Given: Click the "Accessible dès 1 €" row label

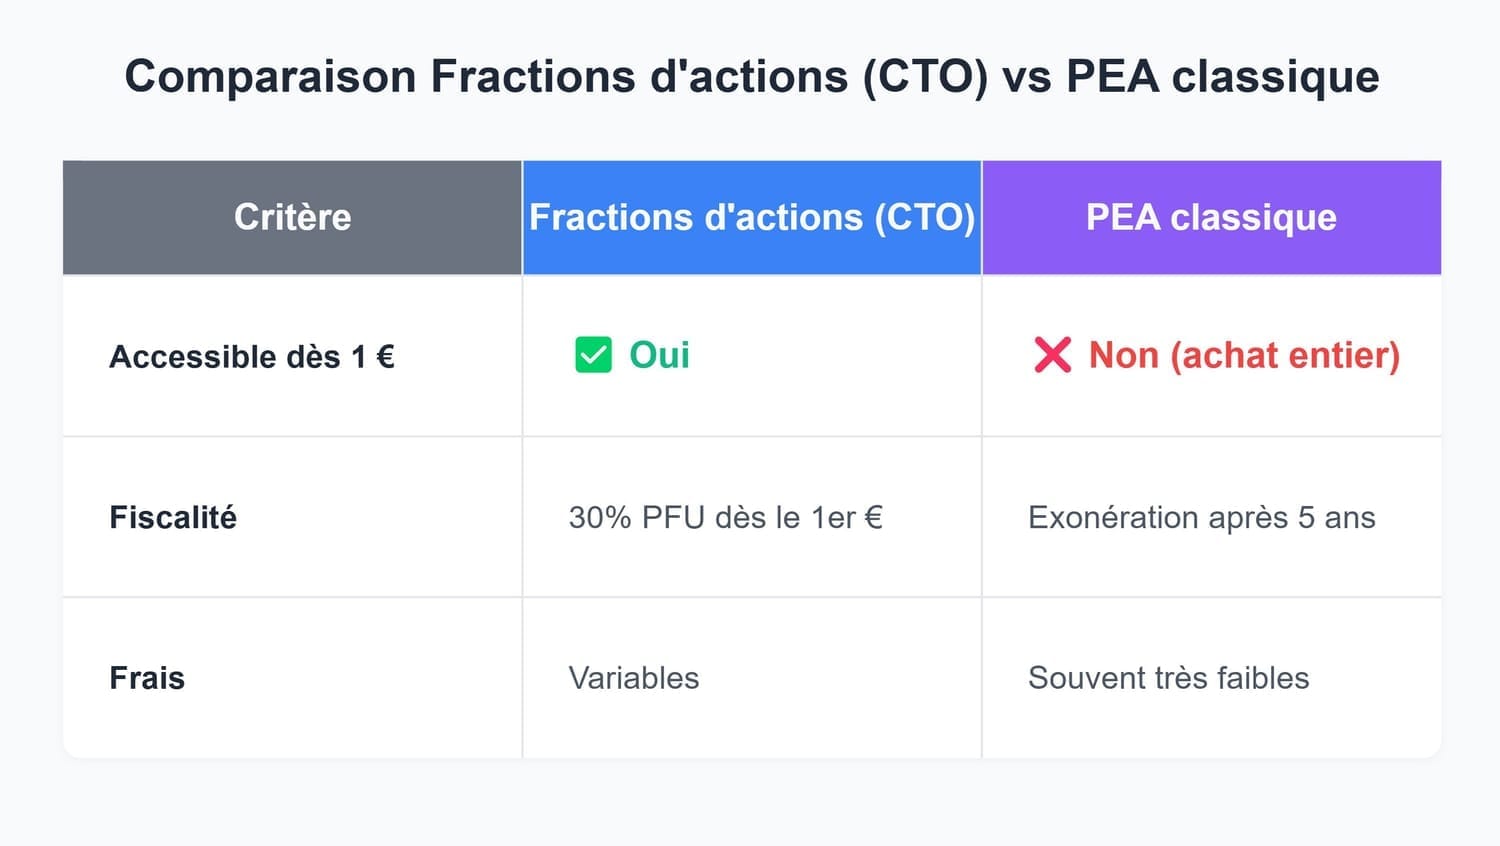Looking at the screenshot, I should point(252,357).
